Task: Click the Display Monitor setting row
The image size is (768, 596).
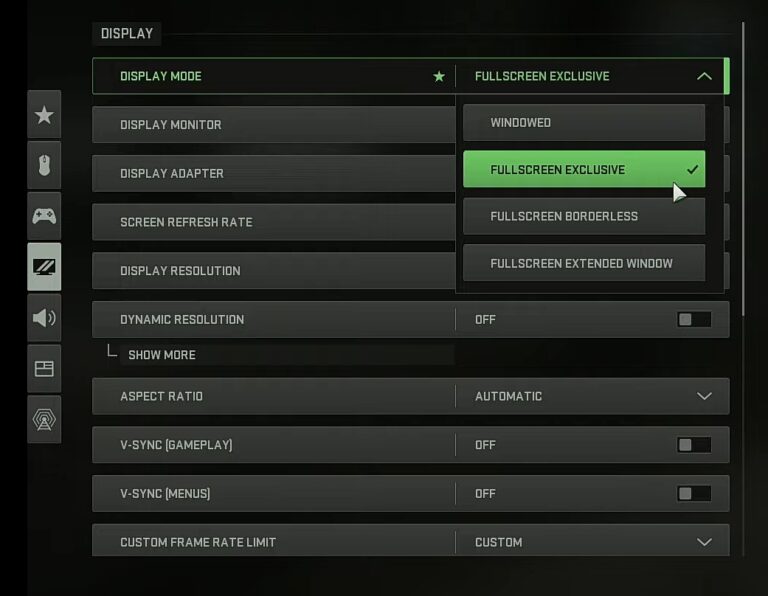Action: tap(272, 125)
